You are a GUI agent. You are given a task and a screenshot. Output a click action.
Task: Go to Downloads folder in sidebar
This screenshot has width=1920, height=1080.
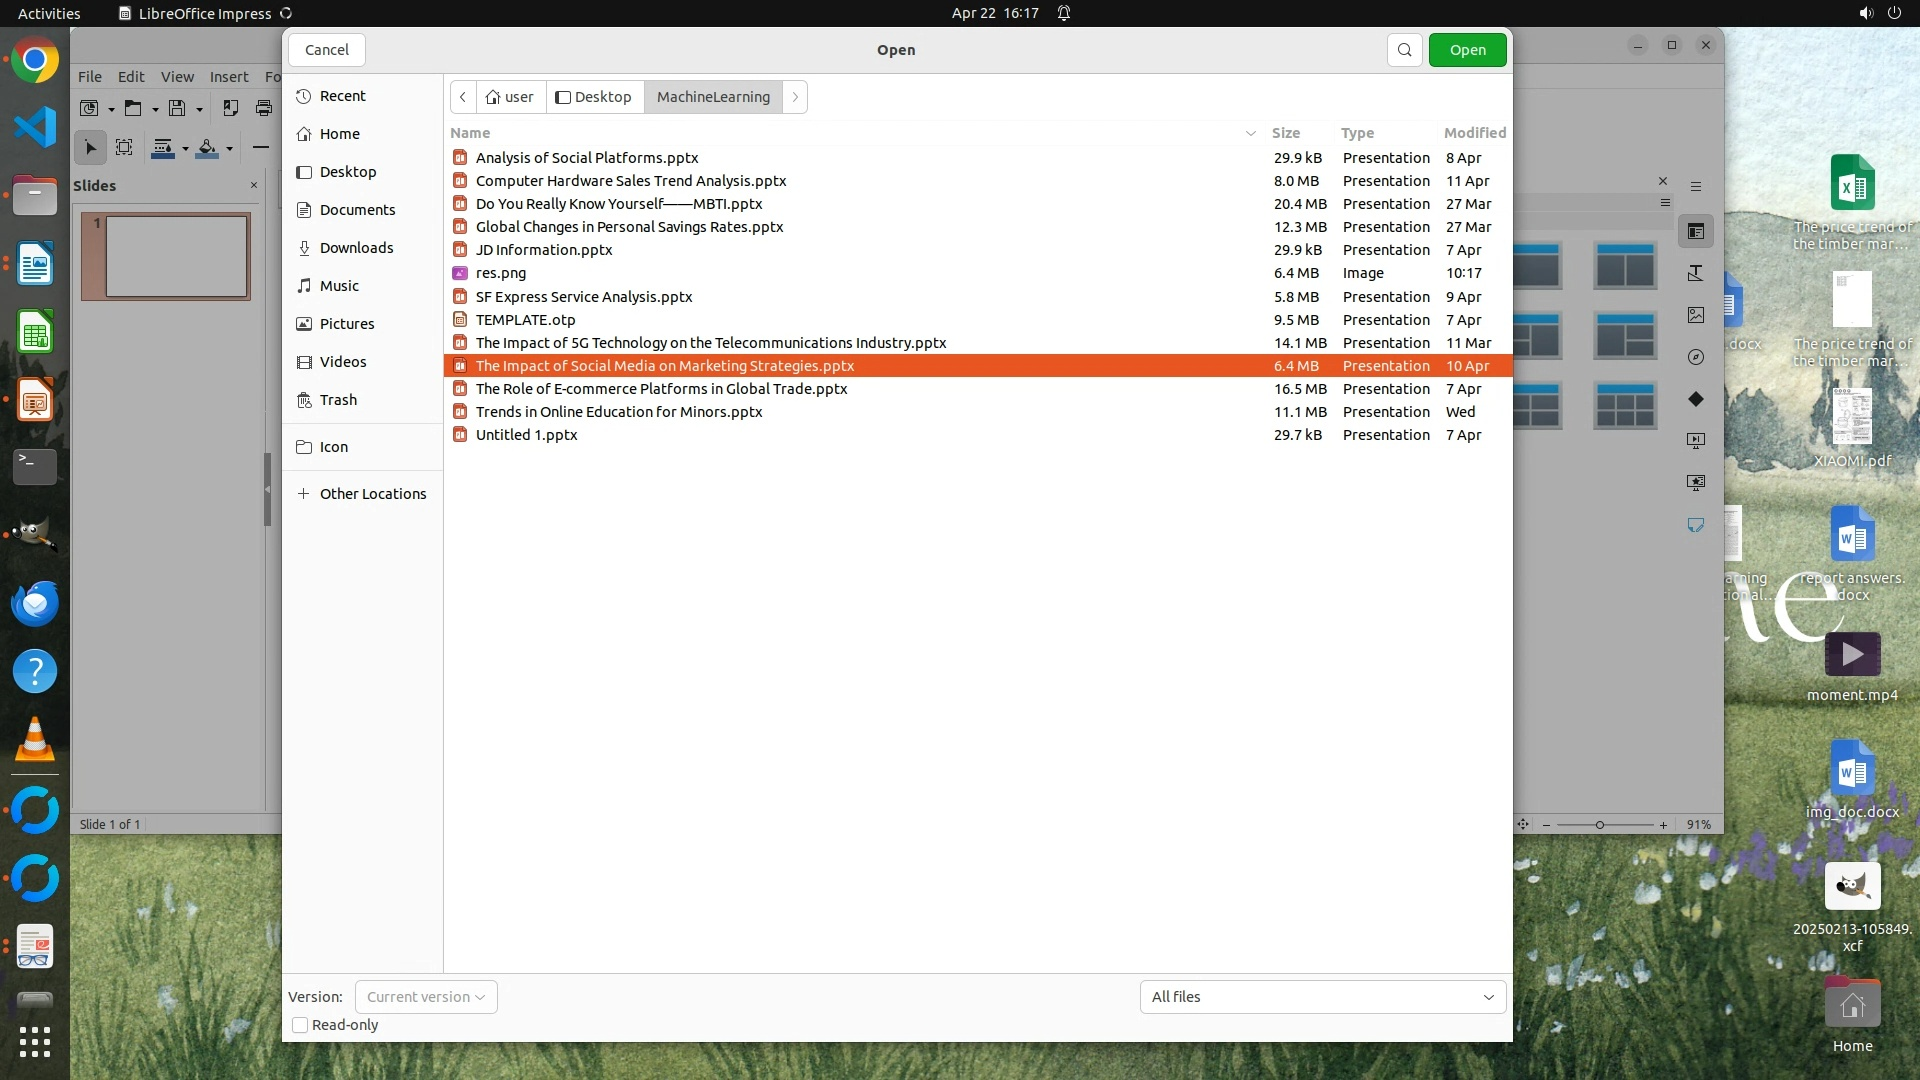tap(356, 248)
